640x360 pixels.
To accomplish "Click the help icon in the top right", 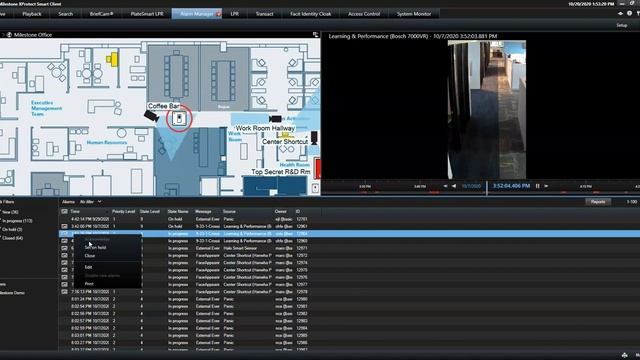I will click(629, 13).
